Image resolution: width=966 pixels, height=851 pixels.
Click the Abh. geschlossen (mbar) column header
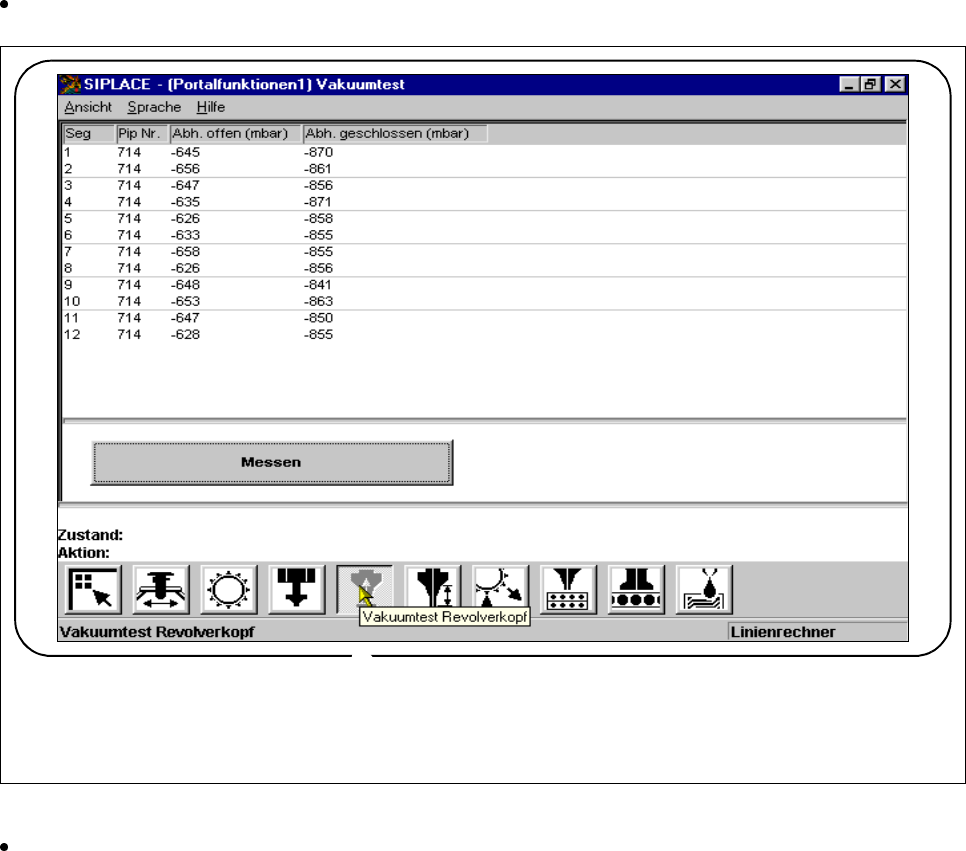(x=395, y=134)
